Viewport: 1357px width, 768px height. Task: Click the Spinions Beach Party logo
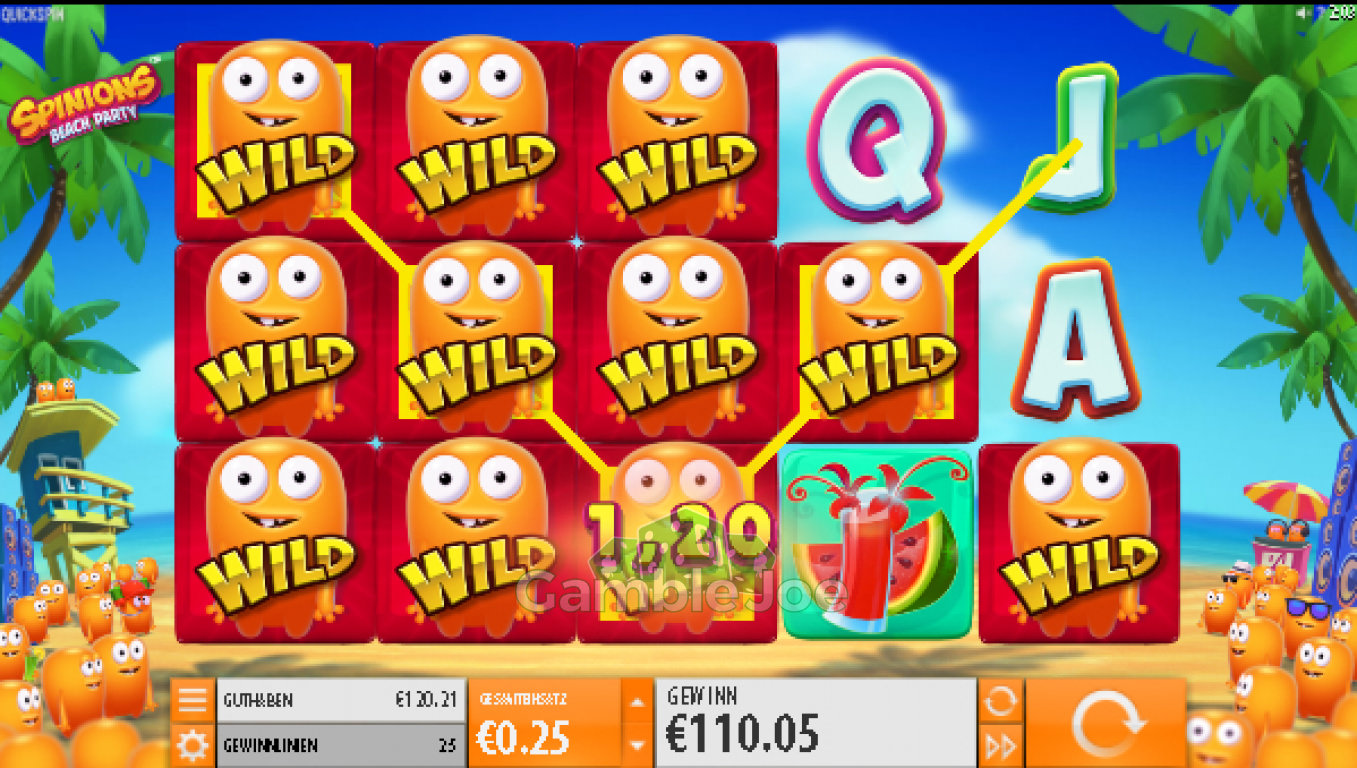coord(84,103)
